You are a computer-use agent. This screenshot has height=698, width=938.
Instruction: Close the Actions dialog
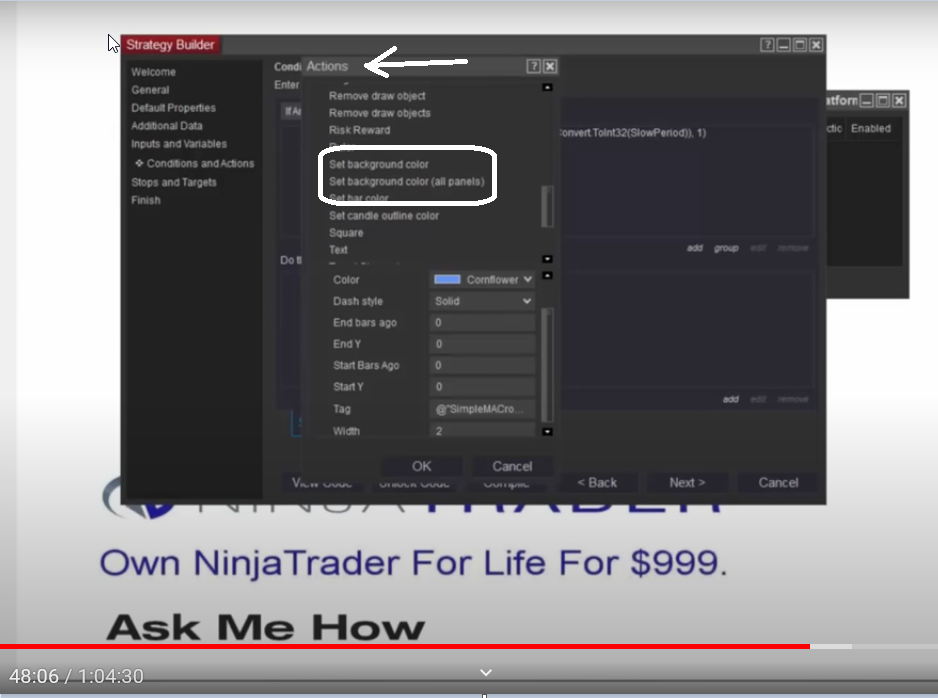[x=550, y=66]
